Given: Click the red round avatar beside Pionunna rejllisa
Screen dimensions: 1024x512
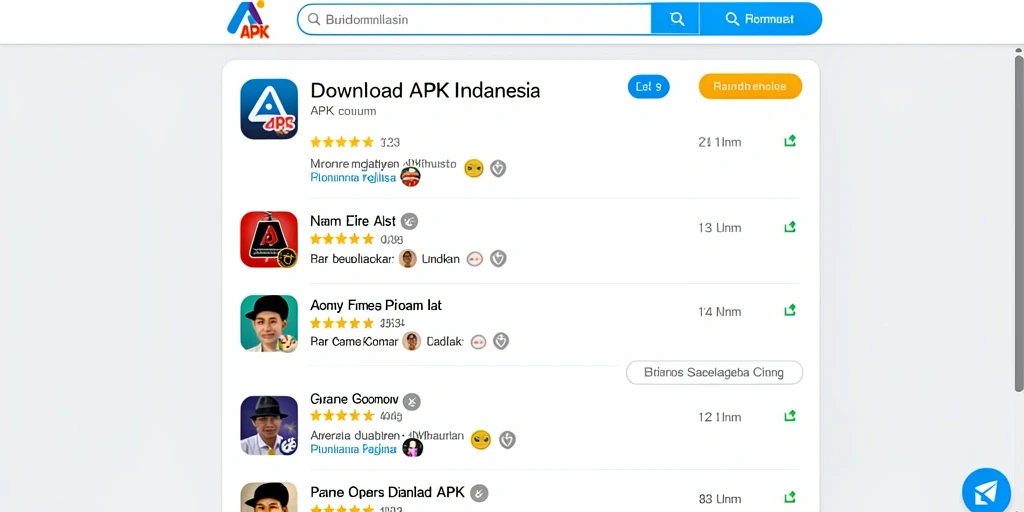Looking at the screenshot, I should [410, 176].
